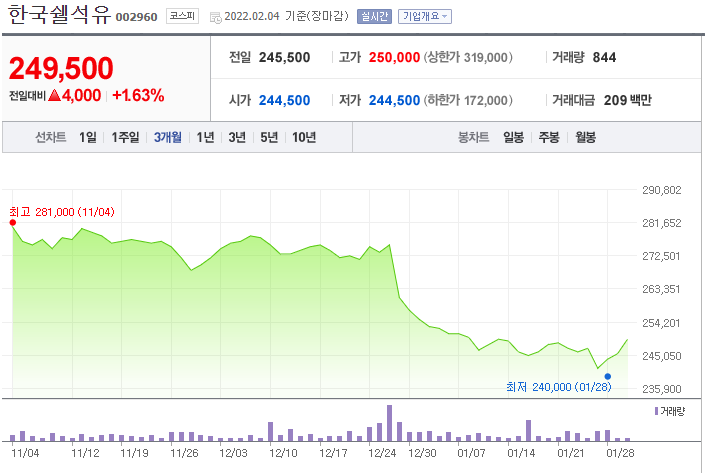
Task: Select the 1년 line chart period
Action: pos(205,137)
